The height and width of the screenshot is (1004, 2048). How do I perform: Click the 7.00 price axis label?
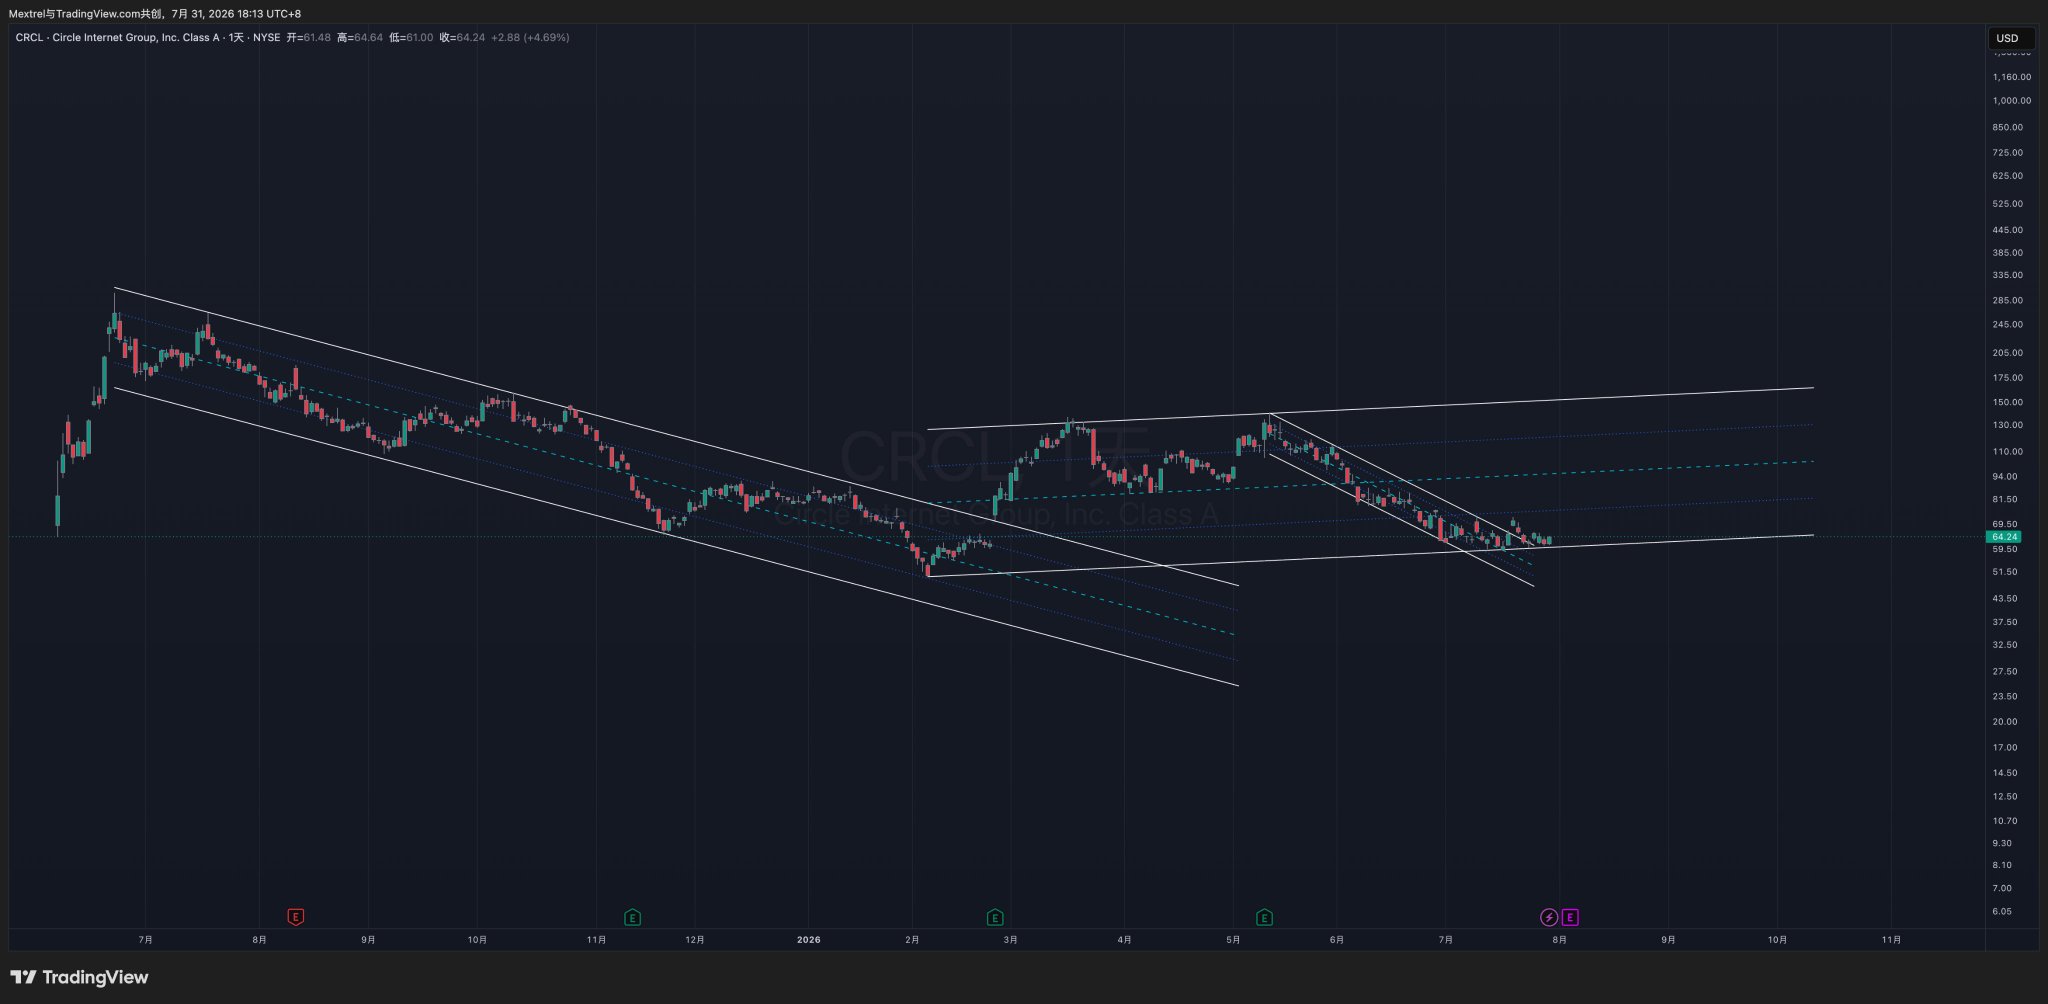(x=2002, y=888)
